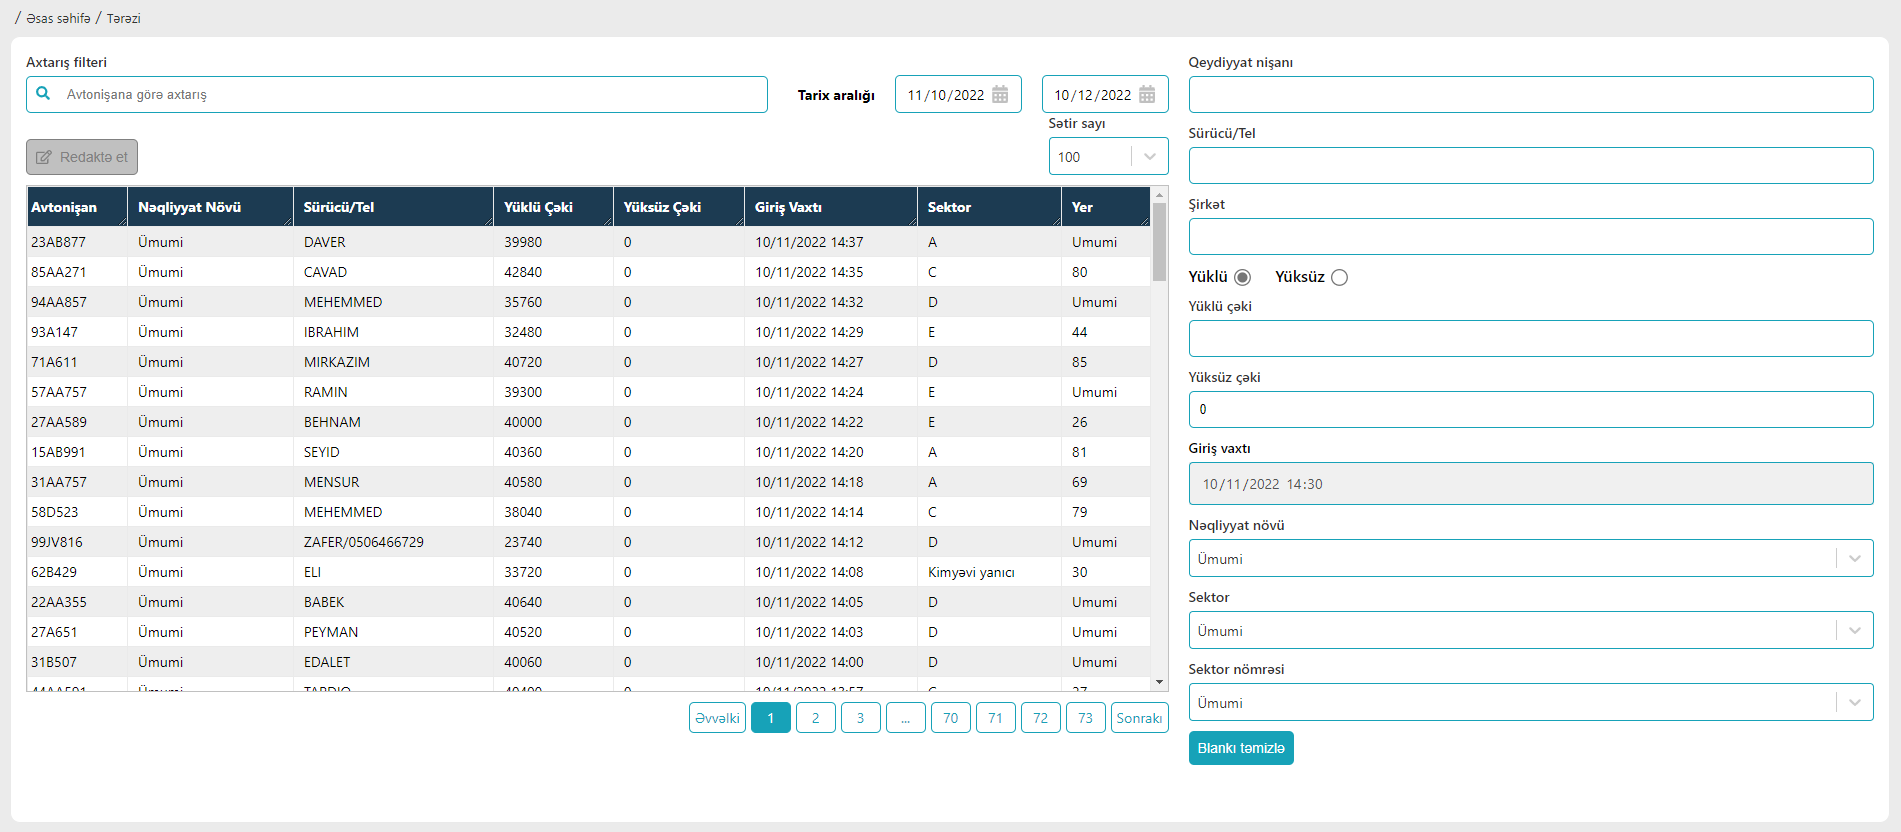
Task: Click the table scrollbar up arrow
Action: point(1160,194)
